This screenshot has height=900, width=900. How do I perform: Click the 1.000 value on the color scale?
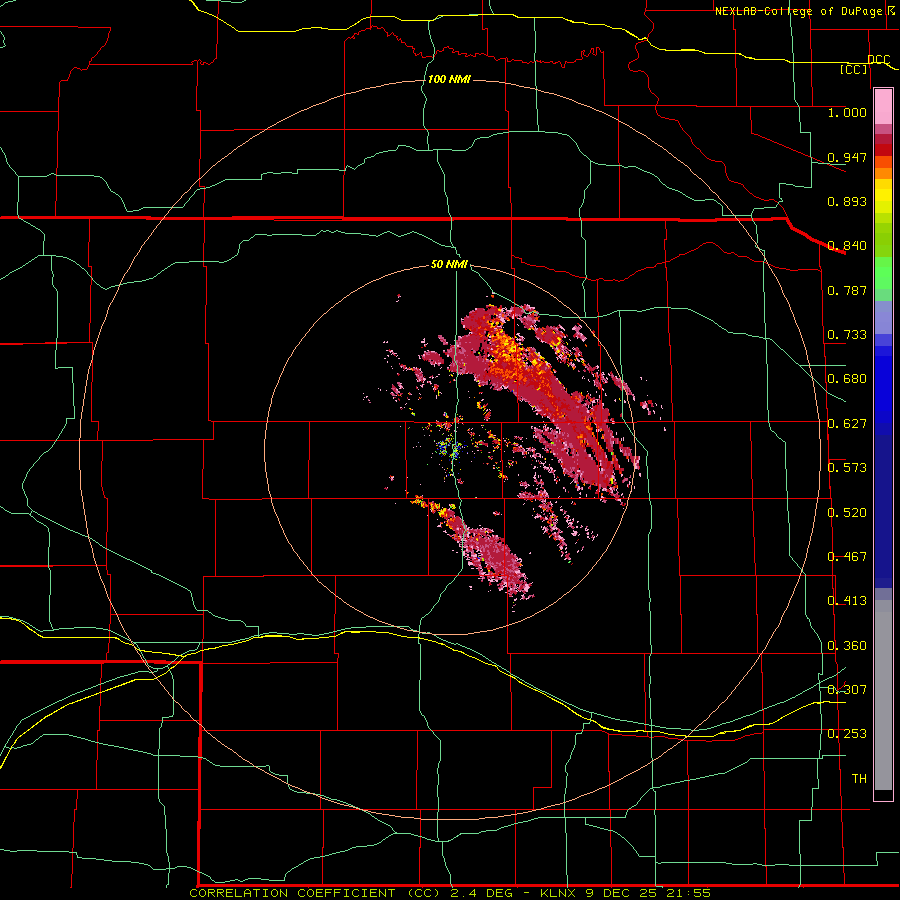click(x=847, y=112)
